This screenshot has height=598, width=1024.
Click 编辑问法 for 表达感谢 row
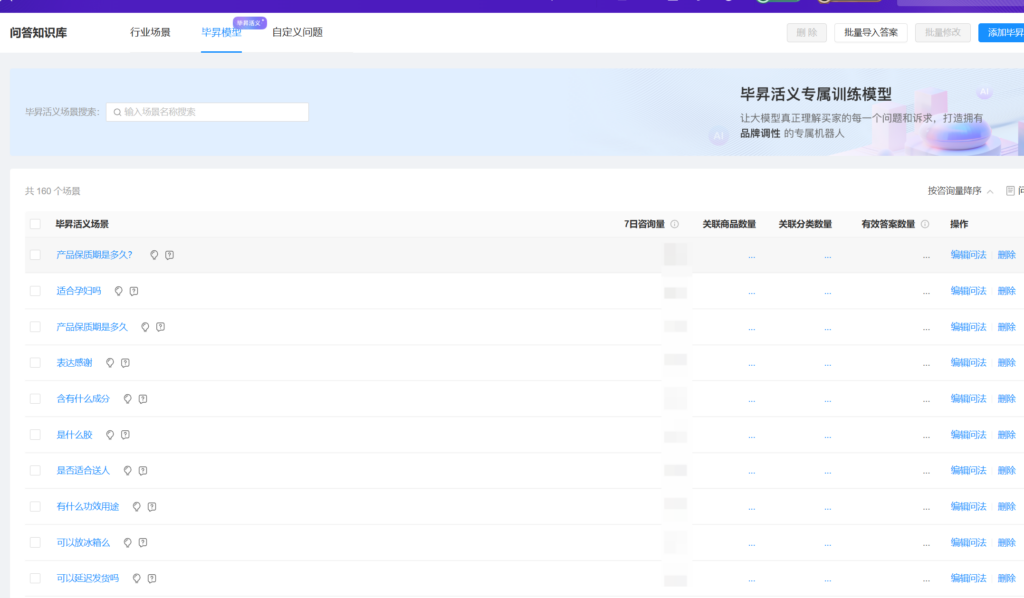pos(968,363)
